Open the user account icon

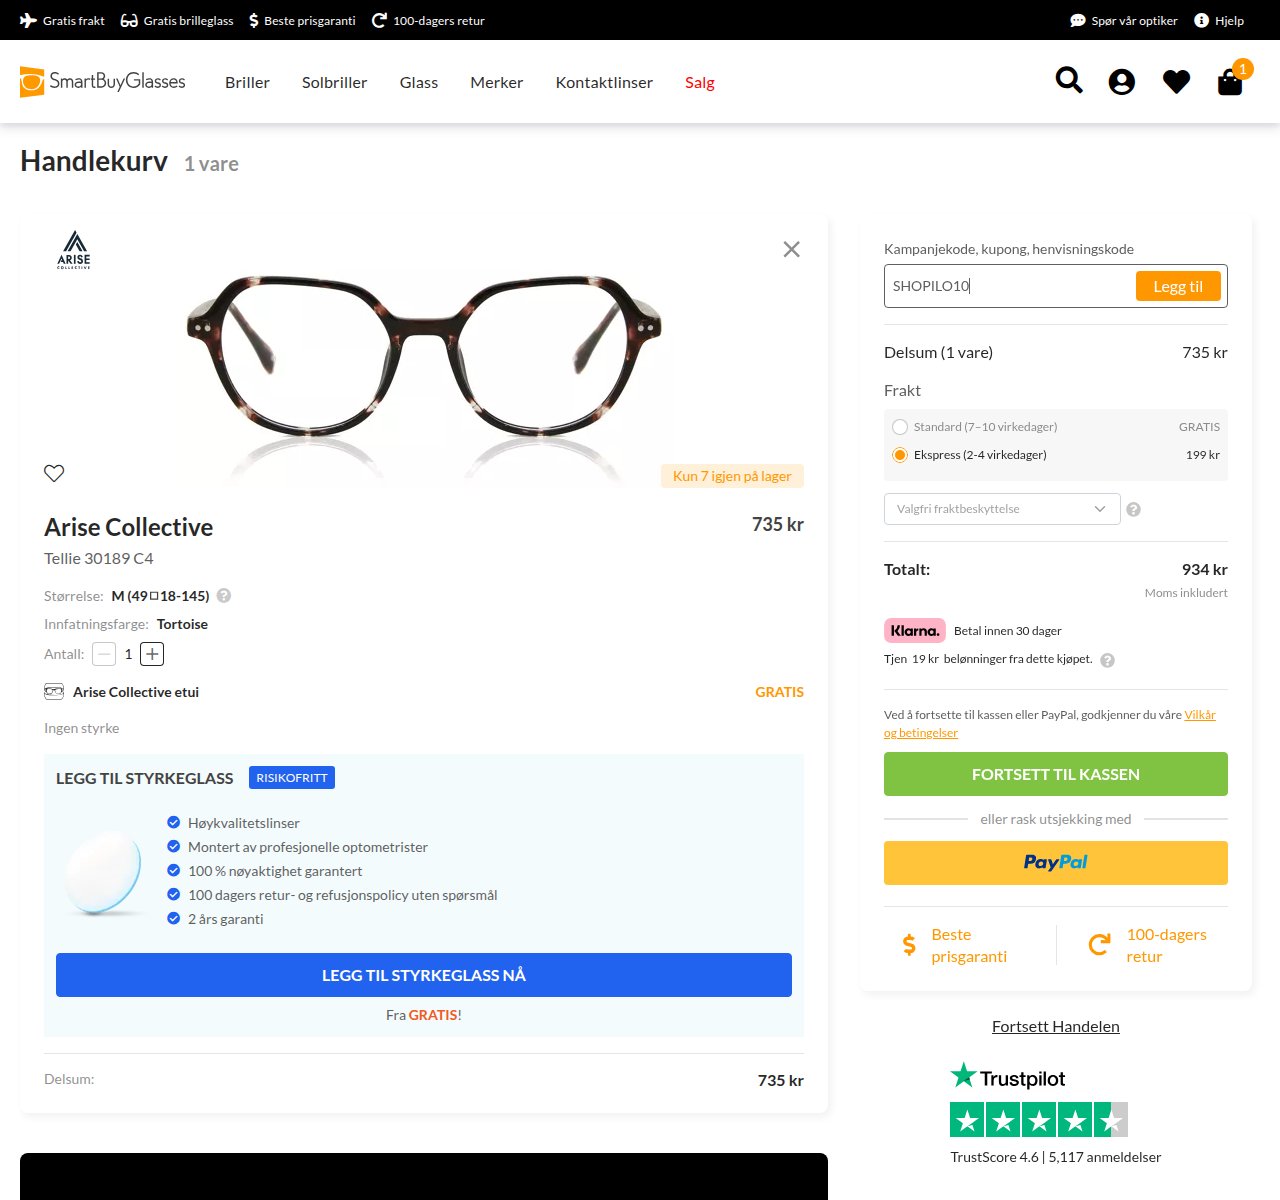(1122, 82)
